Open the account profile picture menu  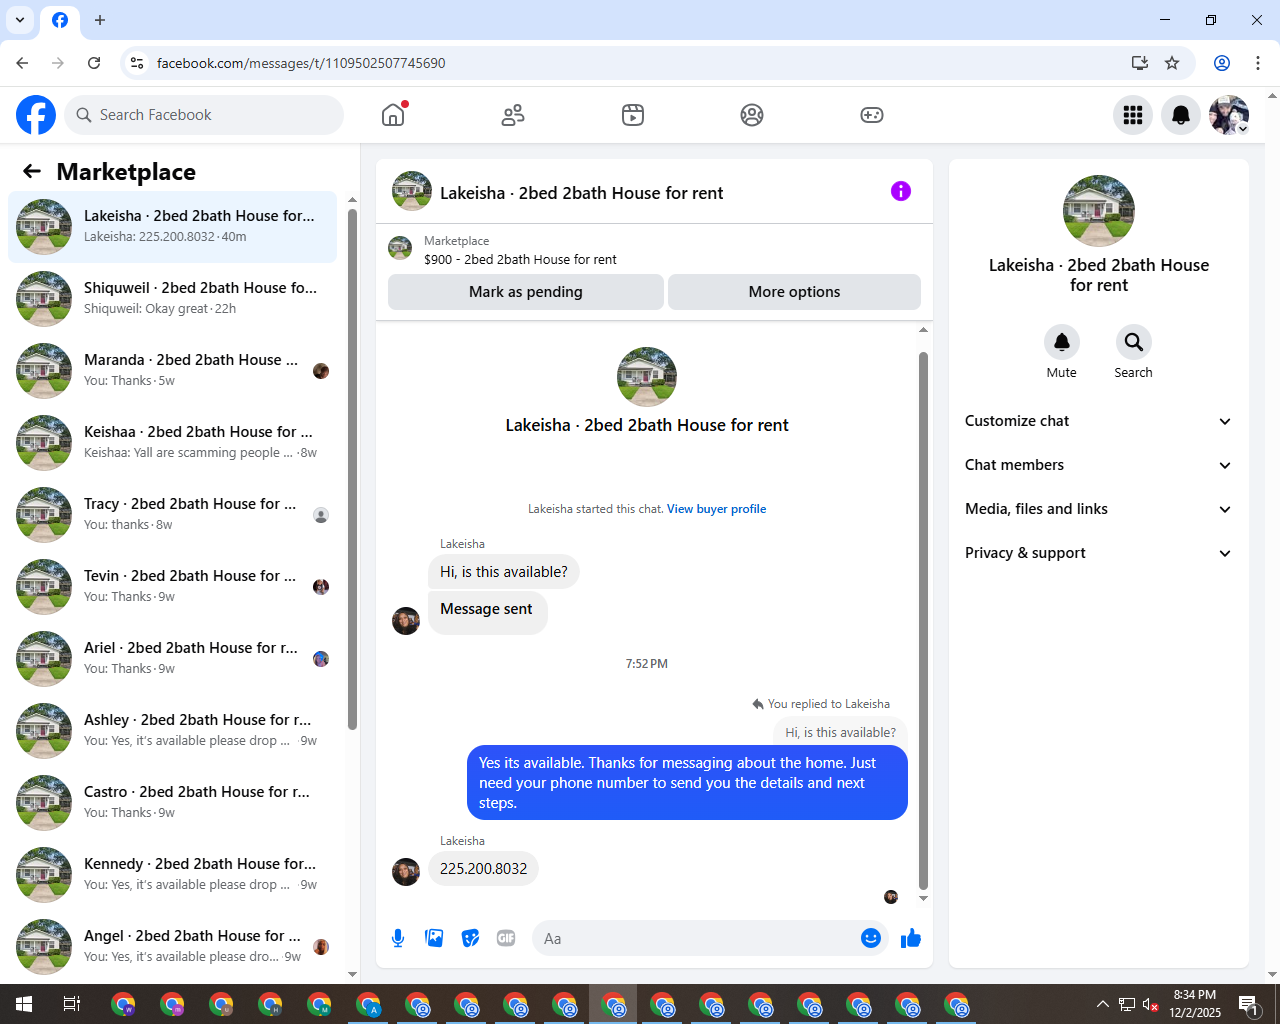click(1229, 115)
